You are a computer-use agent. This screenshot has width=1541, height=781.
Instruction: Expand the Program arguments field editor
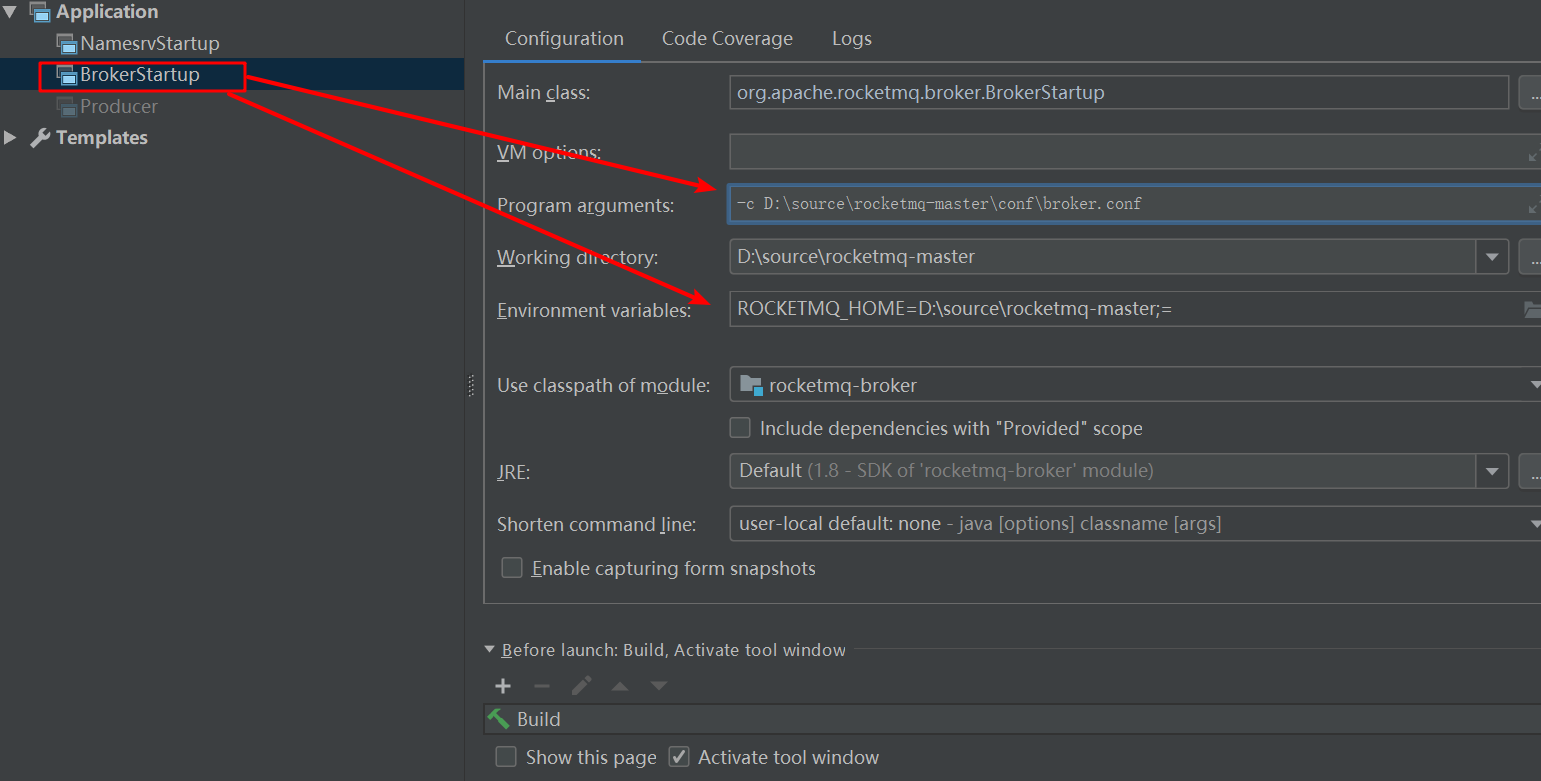pyautogui.click(x=1533, y=206)
